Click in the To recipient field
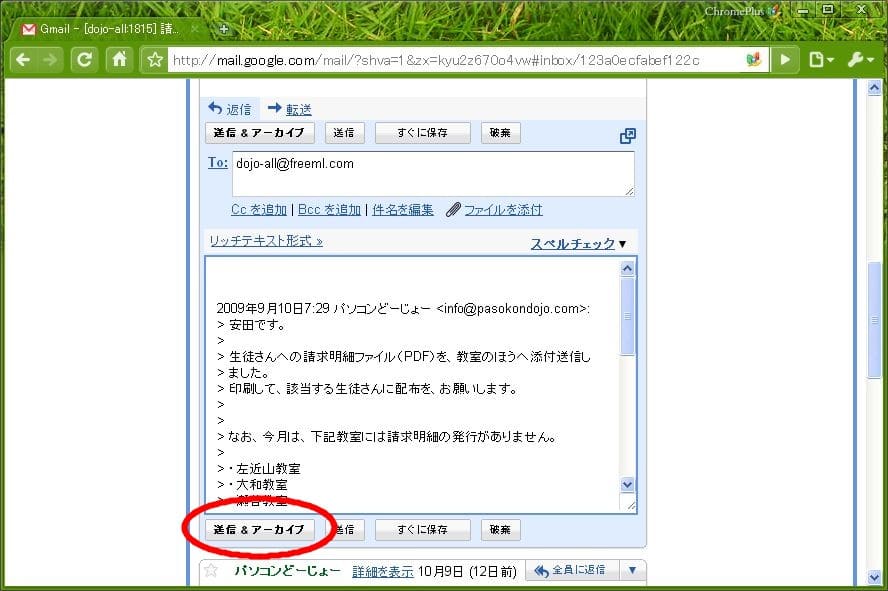Viewport: 888px width, 591px height. point(433,173)
